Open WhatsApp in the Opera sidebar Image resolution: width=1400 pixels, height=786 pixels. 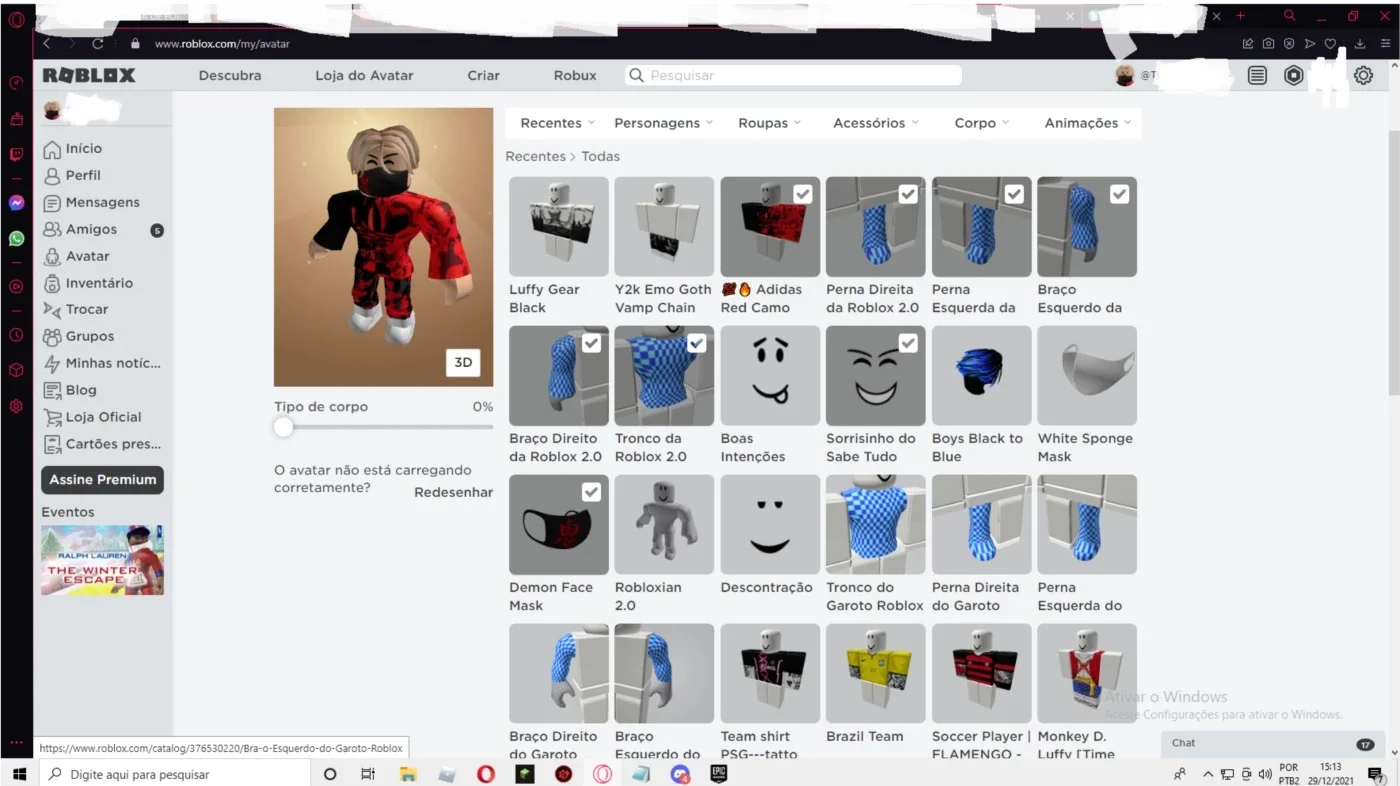(x=16, y=239)
